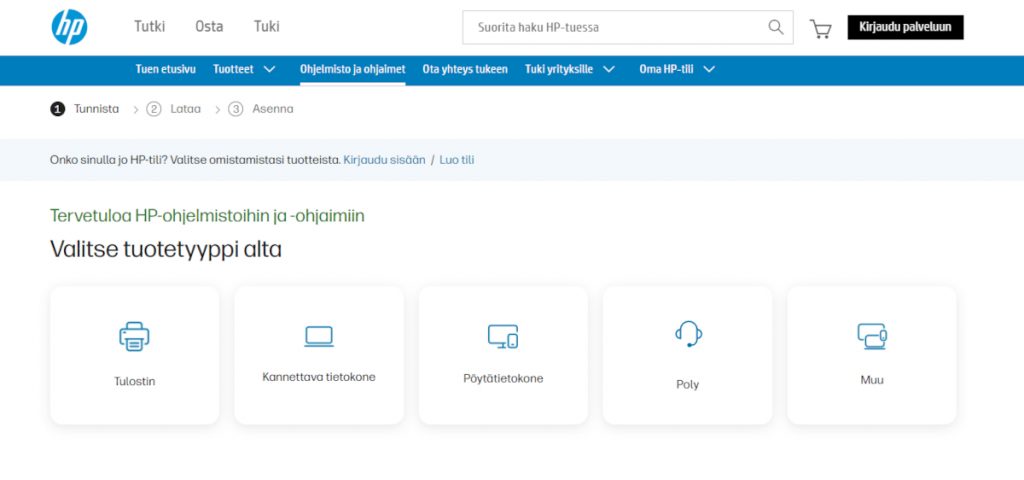This screenshot has height=480, width=1024.
Task: Click the HP logo
Action: 69,27
